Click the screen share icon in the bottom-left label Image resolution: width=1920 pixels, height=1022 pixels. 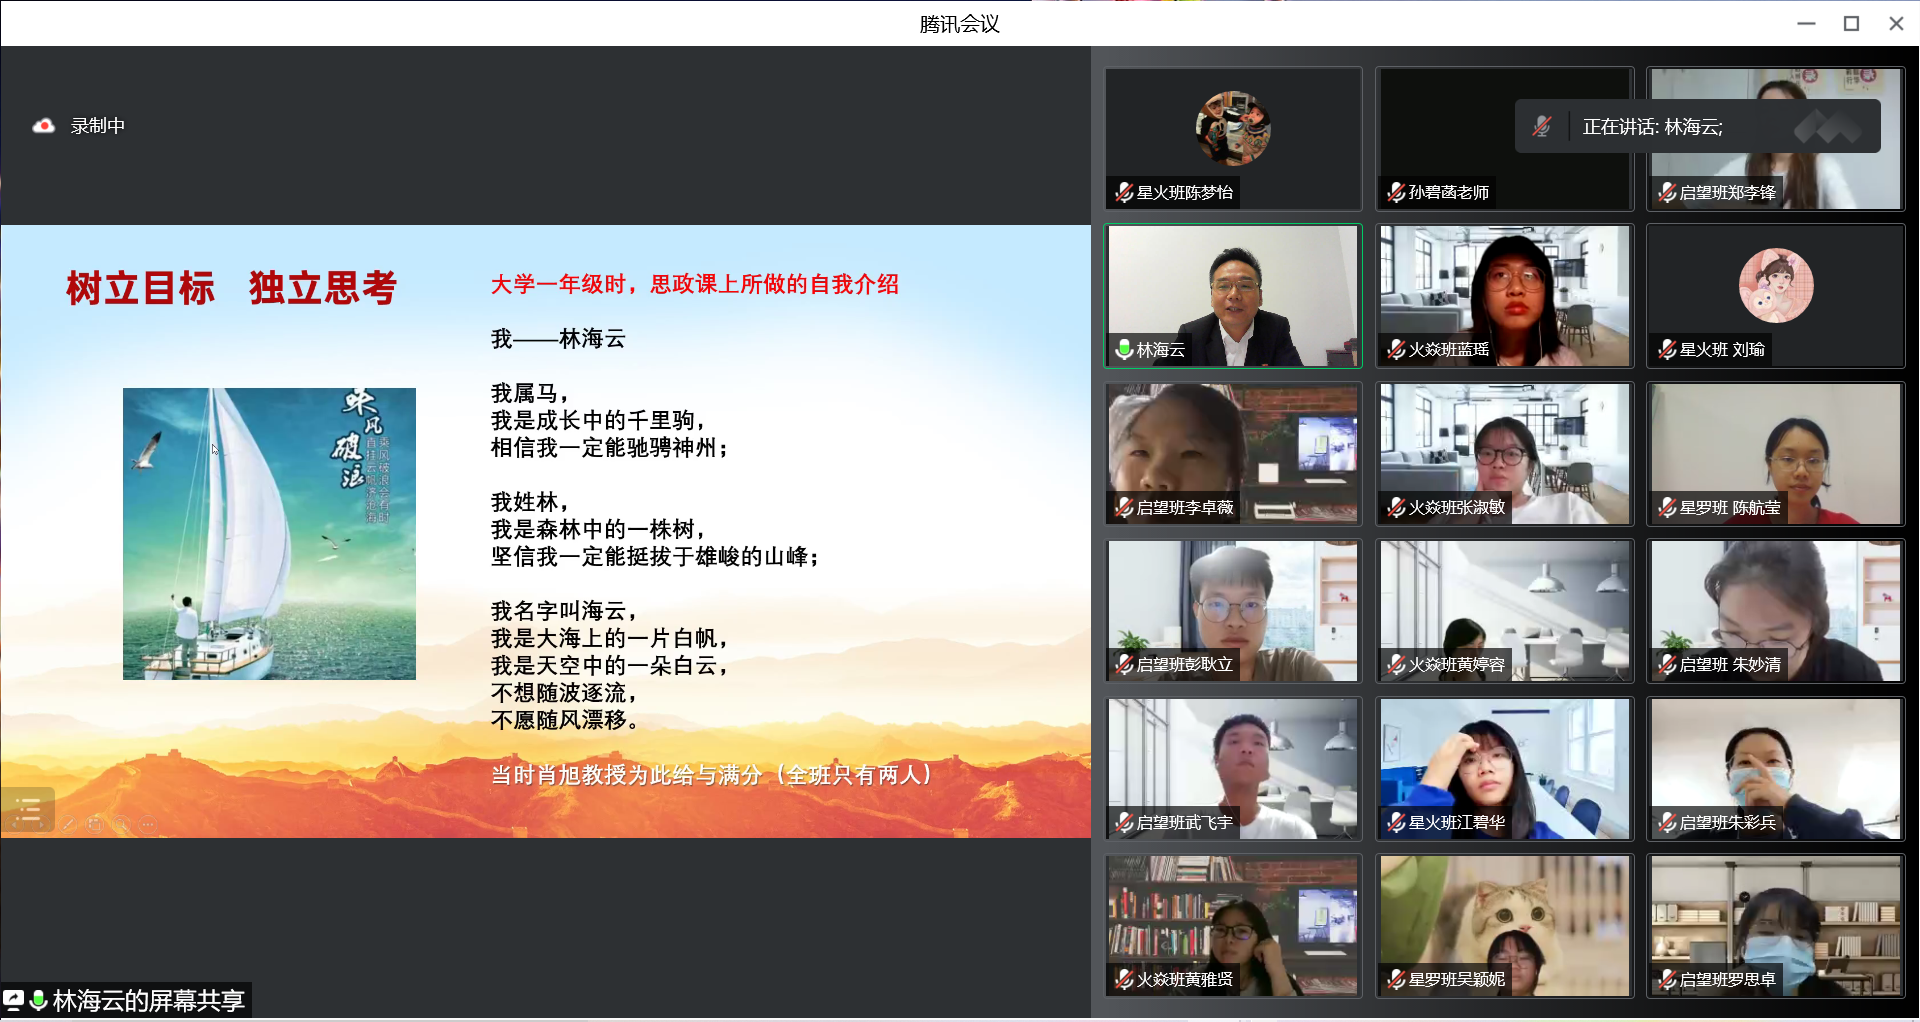click(14, 1000)
